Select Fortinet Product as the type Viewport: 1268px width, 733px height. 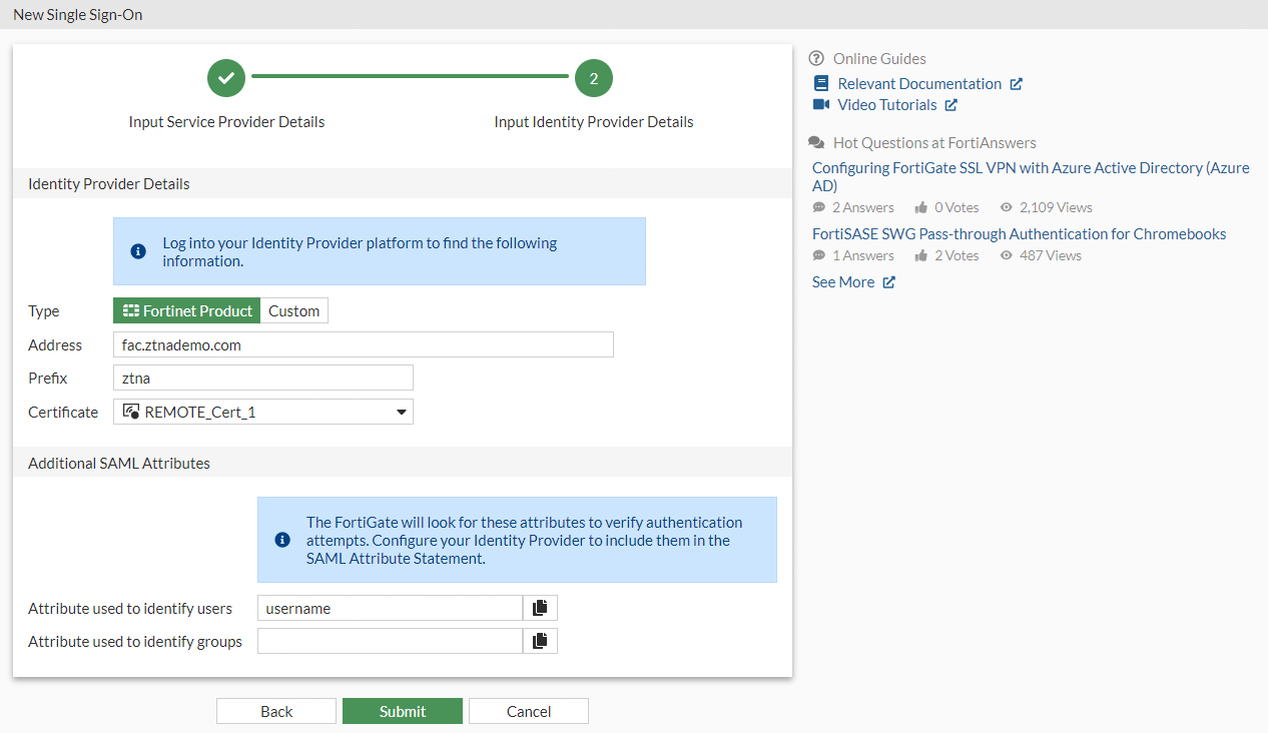click(x=187, y=311)
